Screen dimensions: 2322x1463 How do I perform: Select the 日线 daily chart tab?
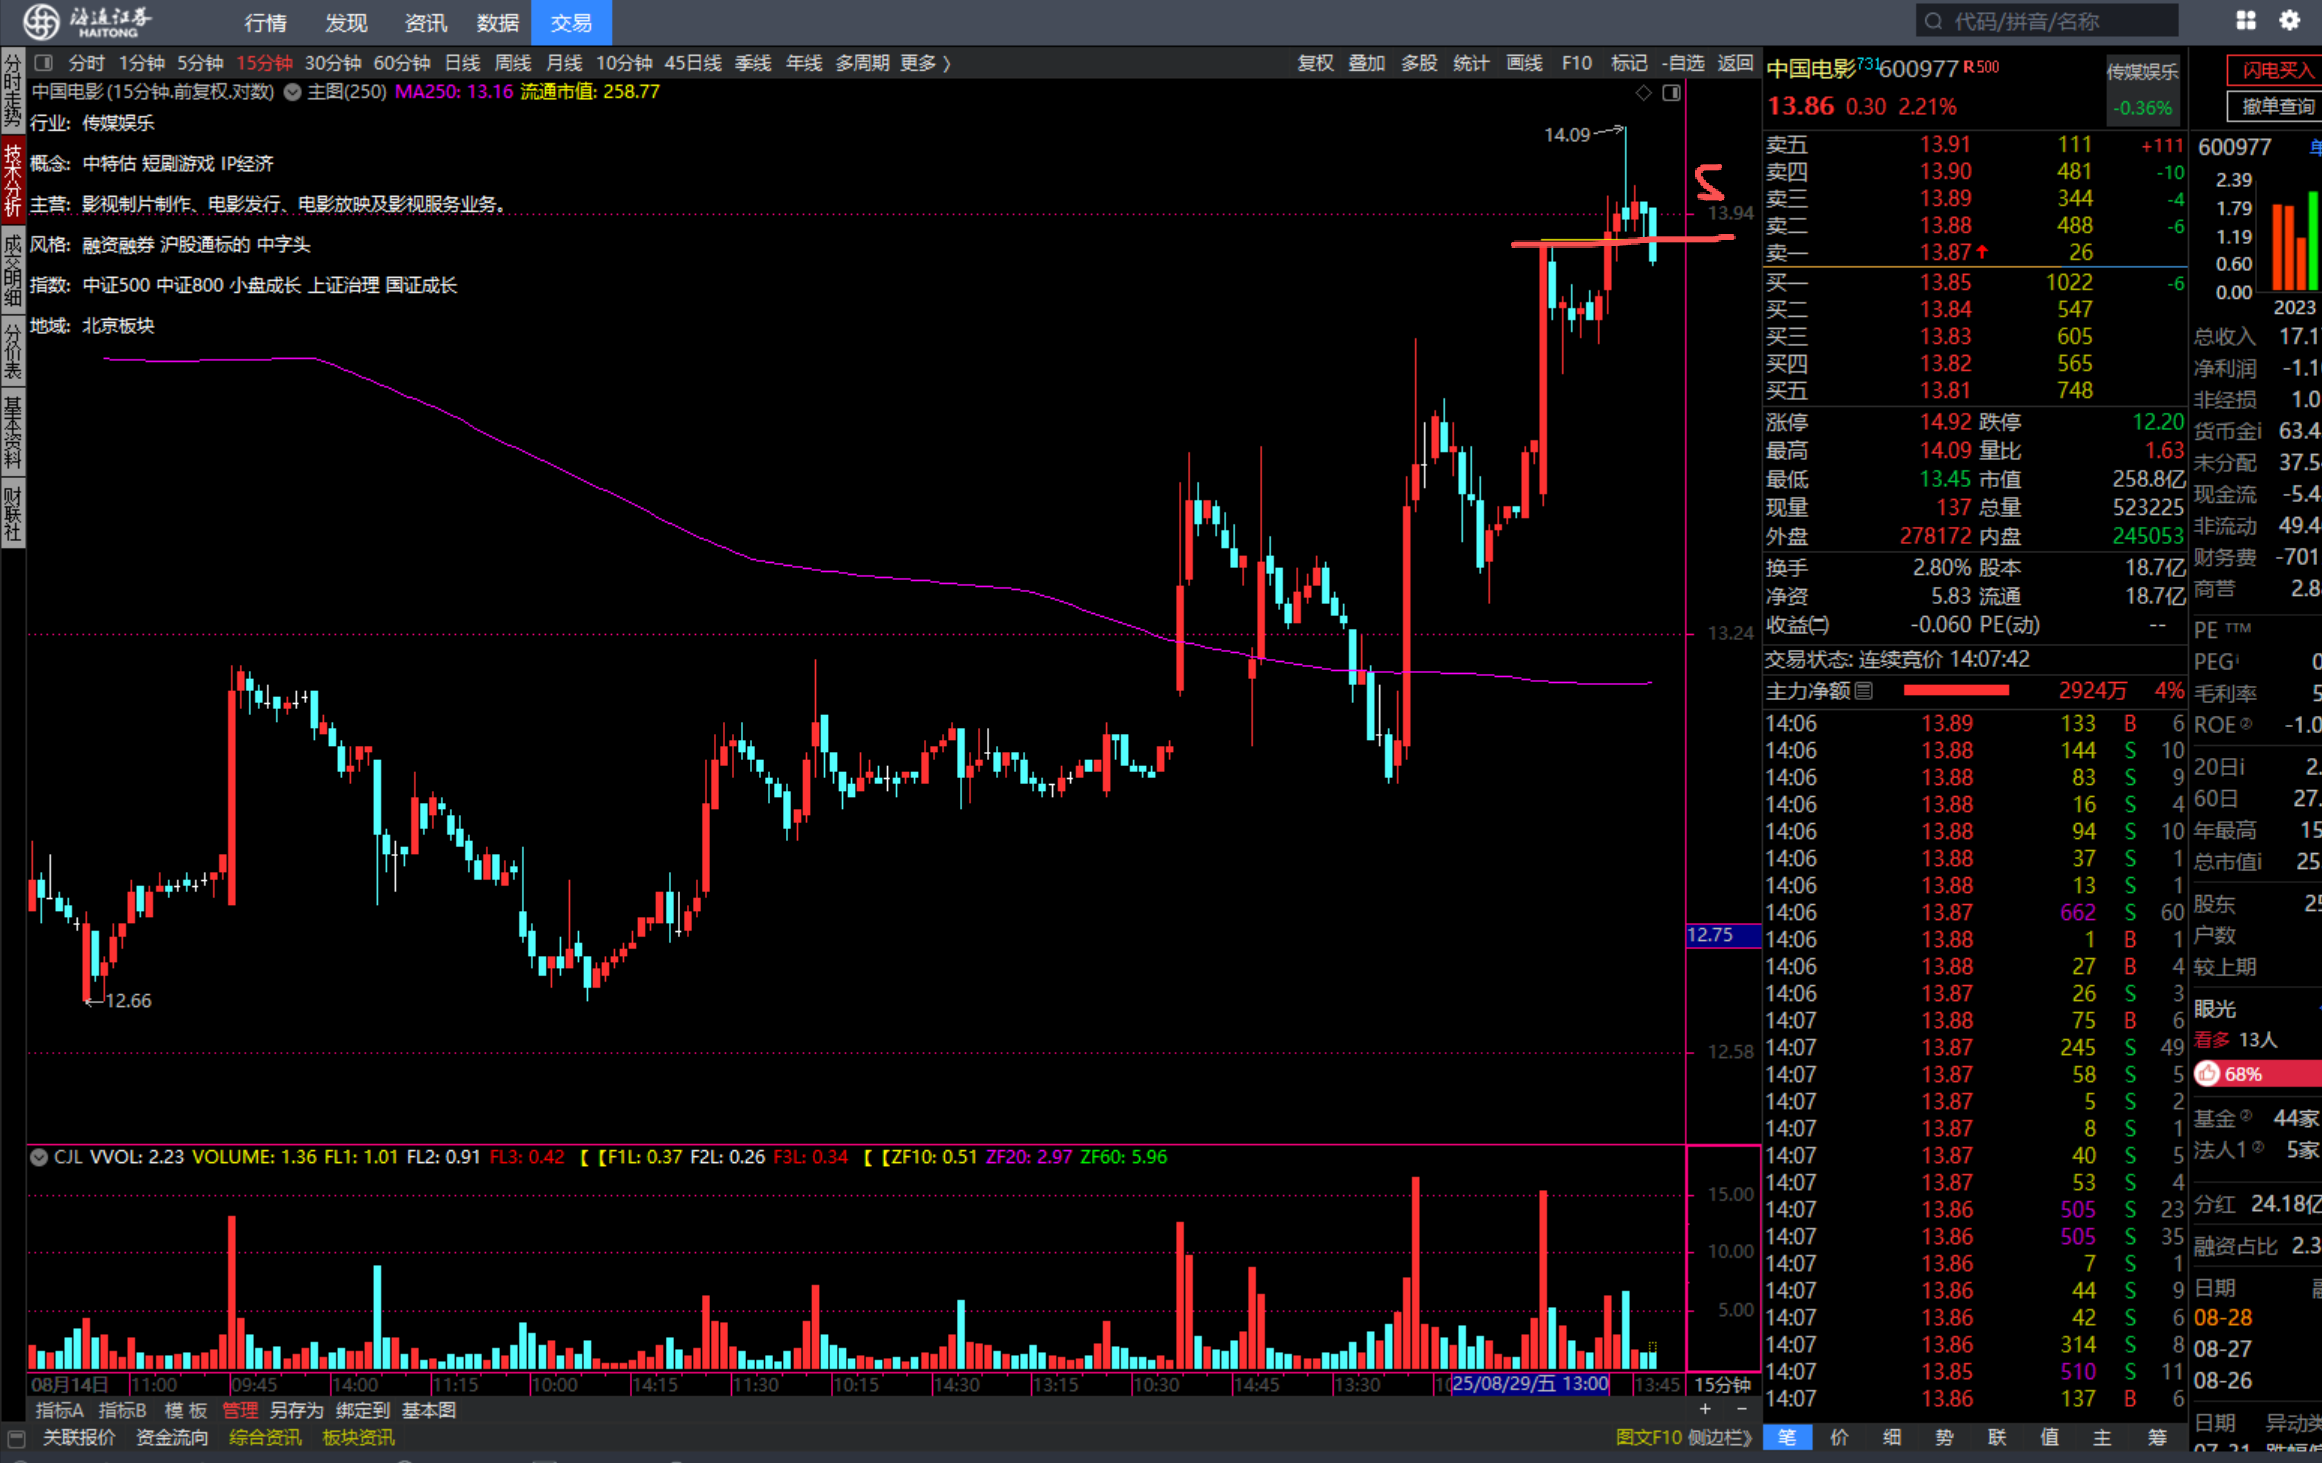[462, 63]
